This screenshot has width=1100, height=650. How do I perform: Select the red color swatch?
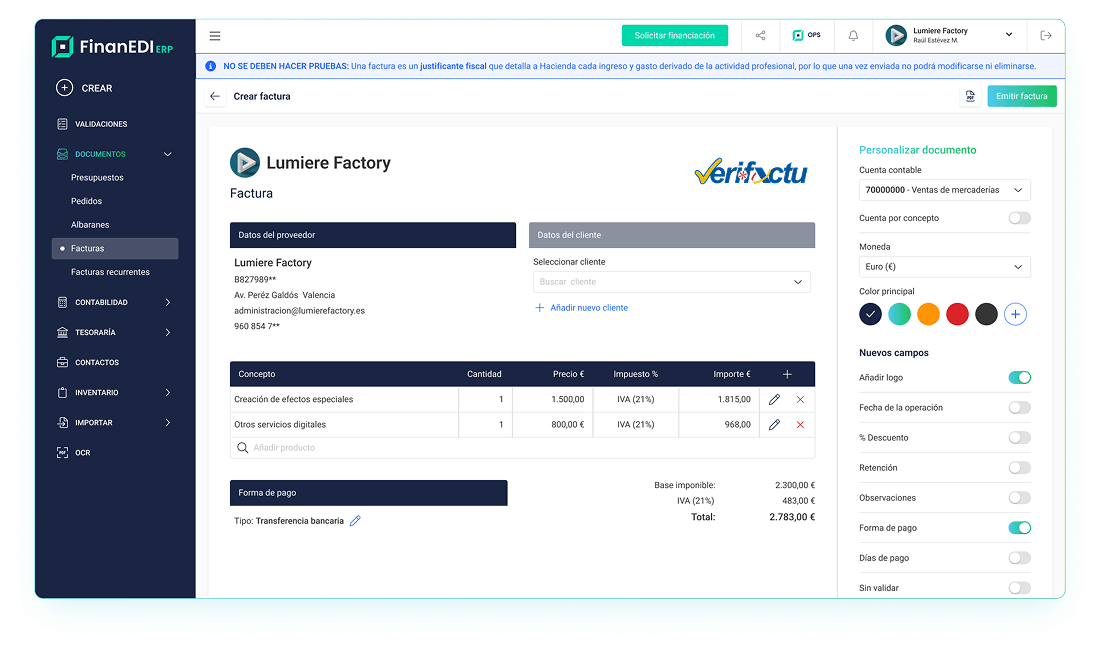(957, 314)
